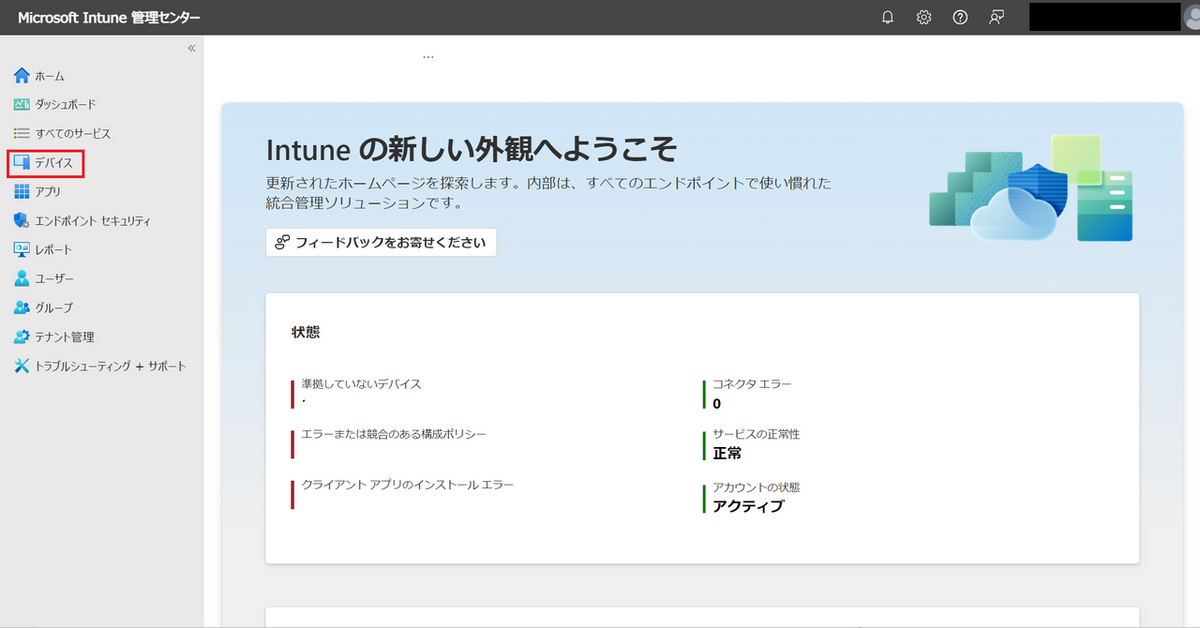
Task: Click アカウントの状態 status entry
Action: [x=757, y=487]
